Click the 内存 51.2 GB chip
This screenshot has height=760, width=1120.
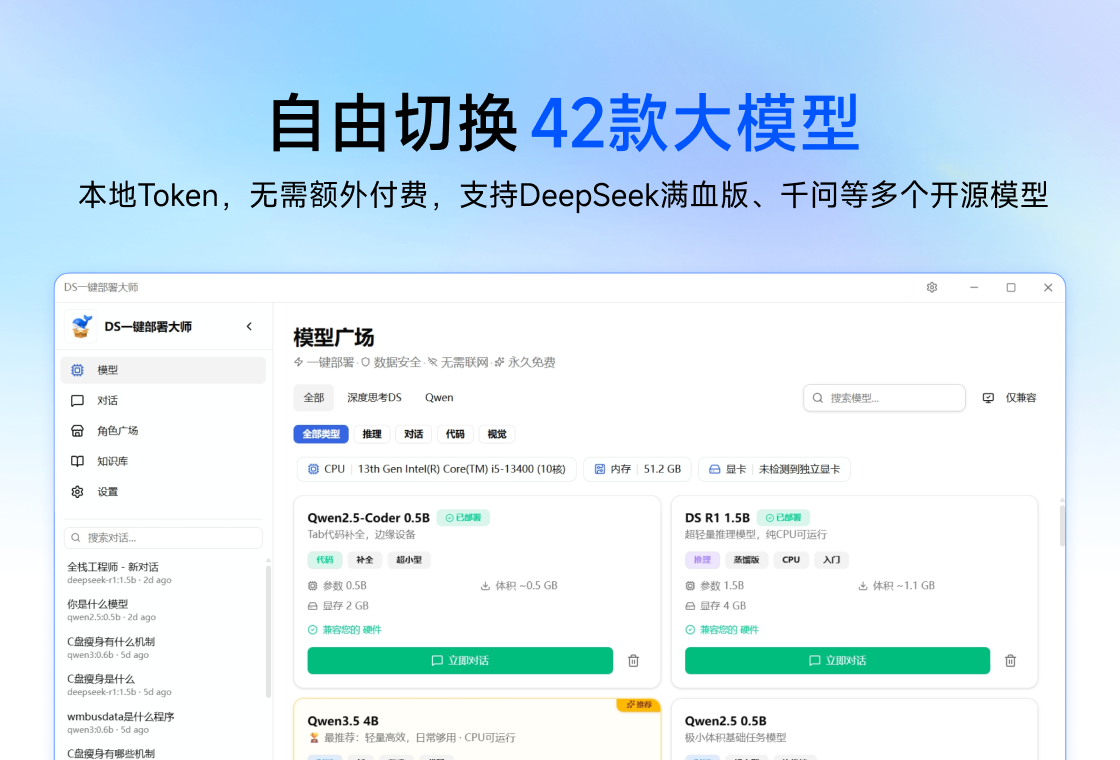coord(637,469)
